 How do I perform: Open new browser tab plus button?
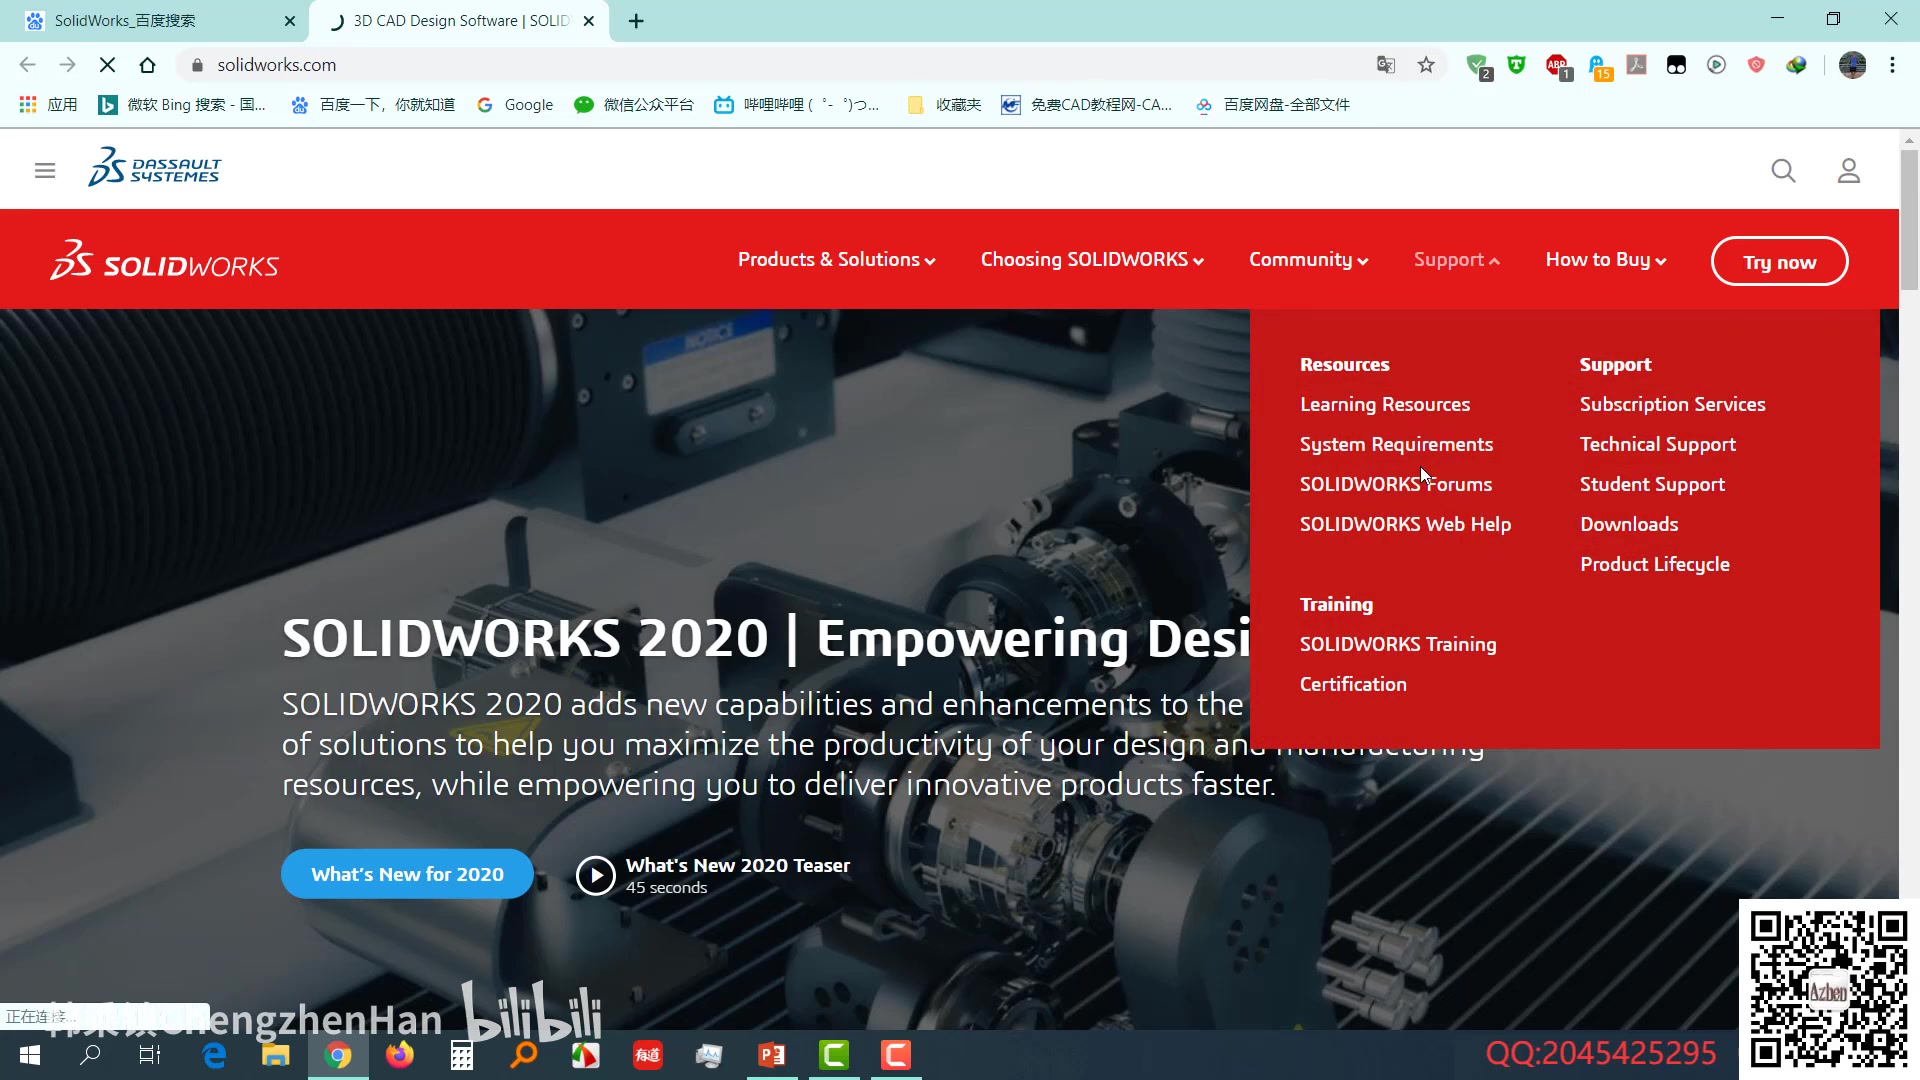636,21
